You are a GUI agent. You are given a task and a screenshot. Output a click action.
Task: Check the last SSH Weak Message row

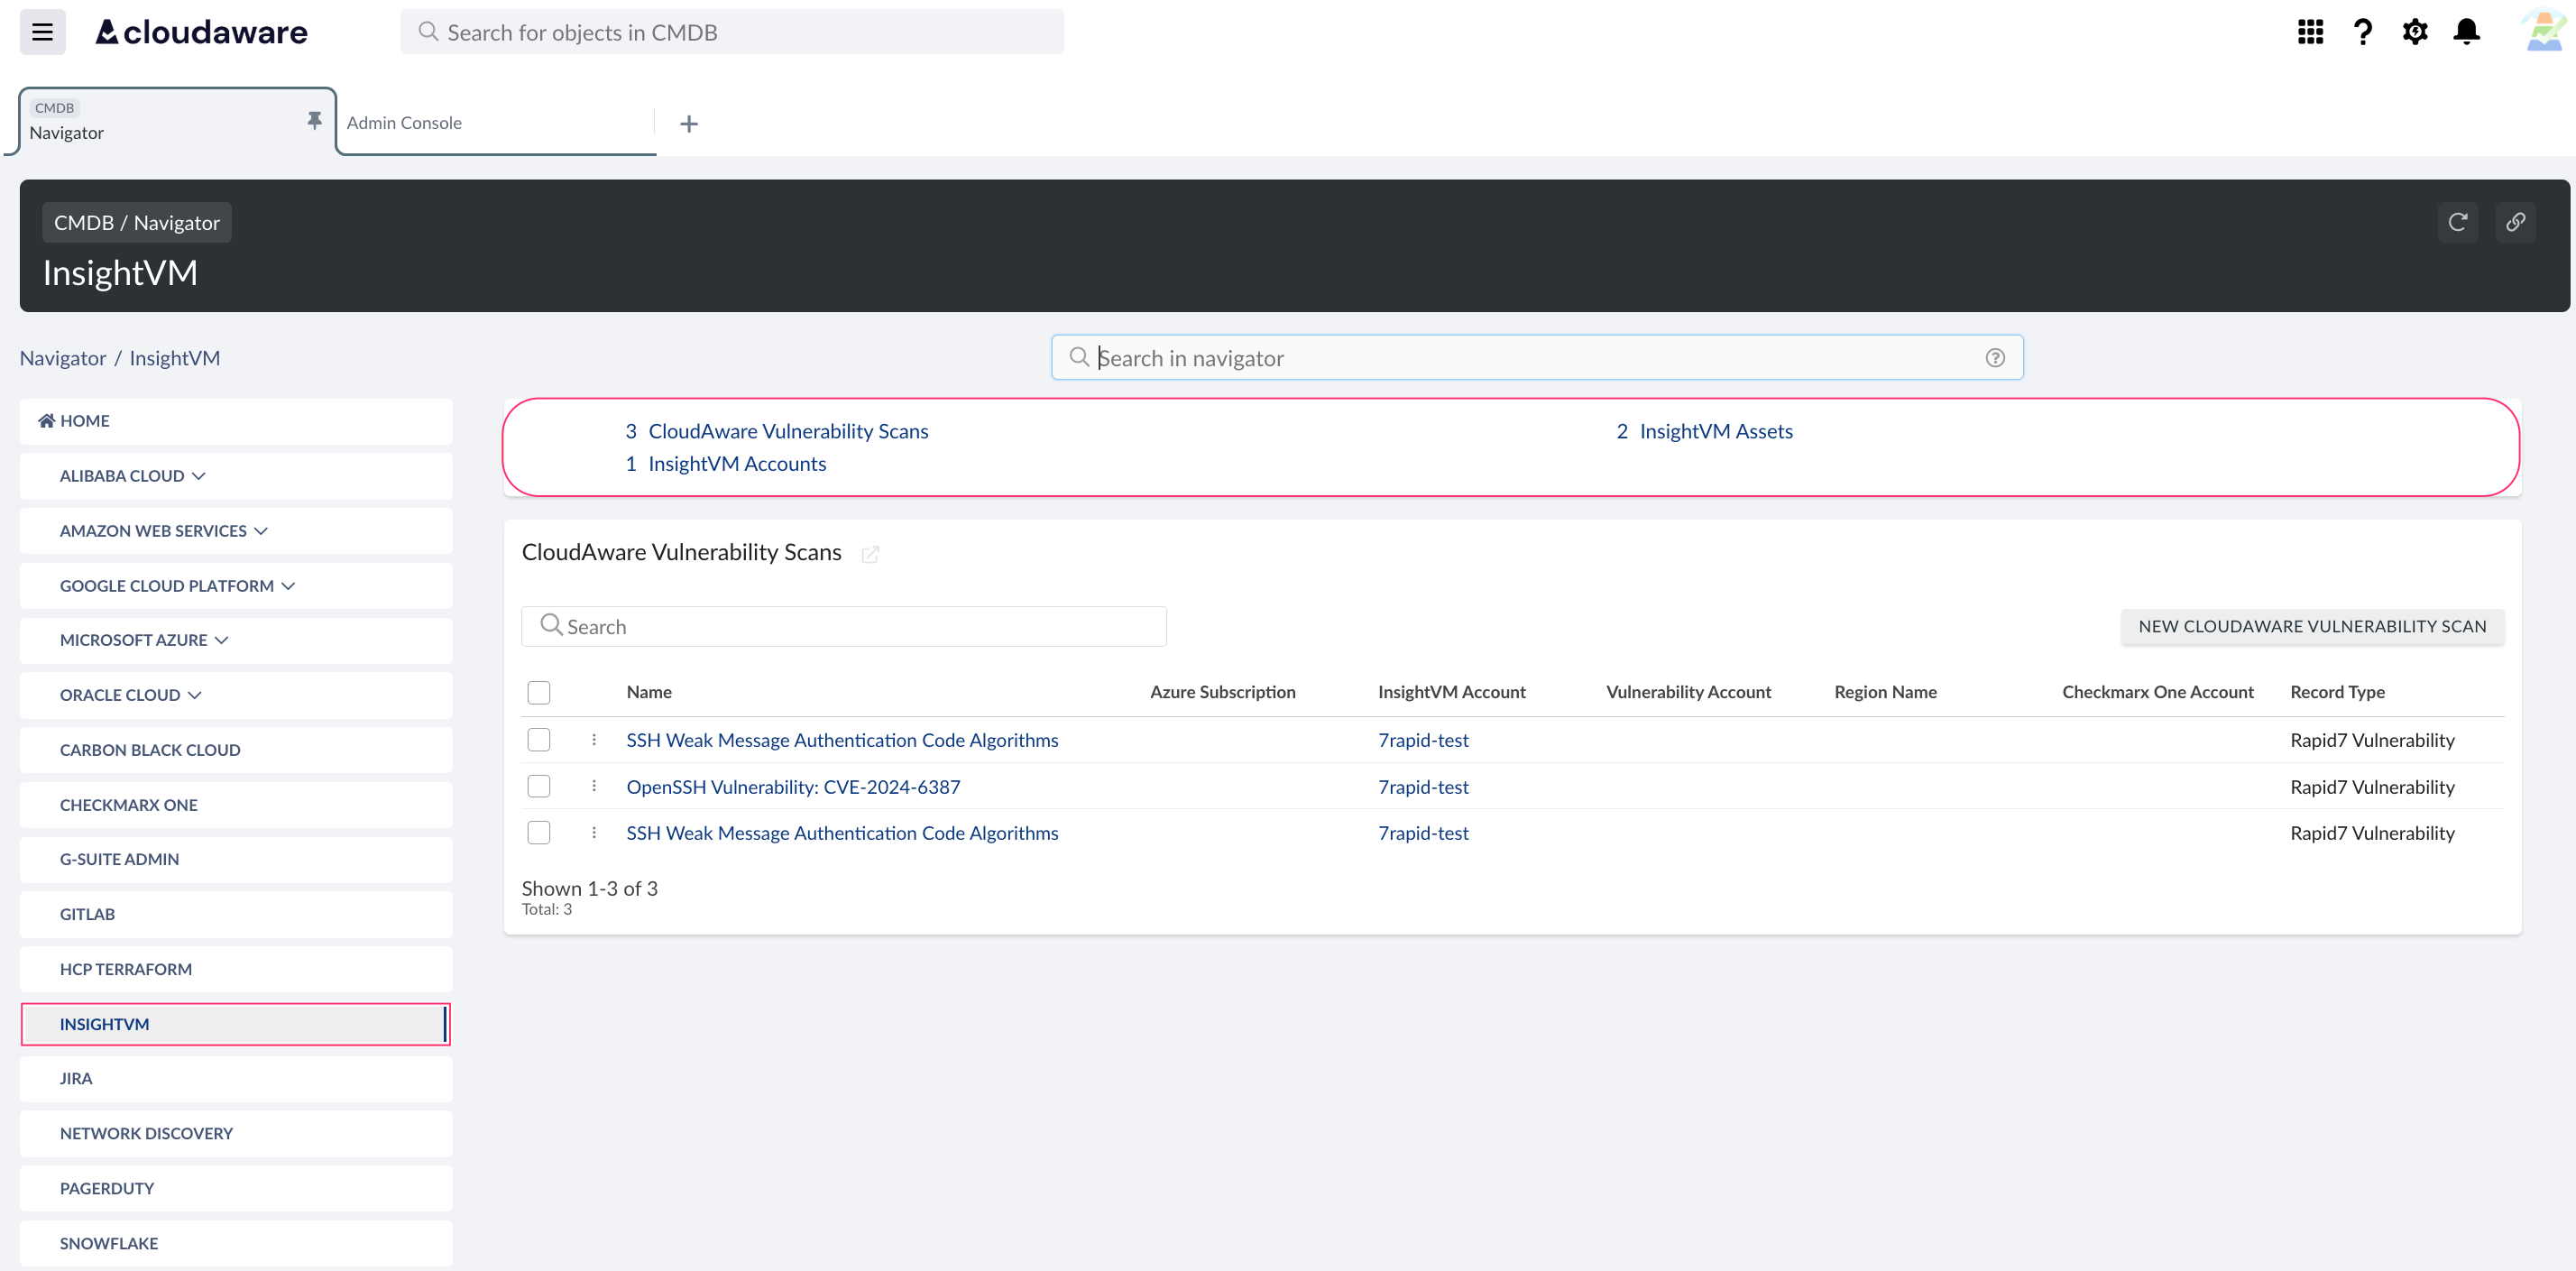[539, 833]
